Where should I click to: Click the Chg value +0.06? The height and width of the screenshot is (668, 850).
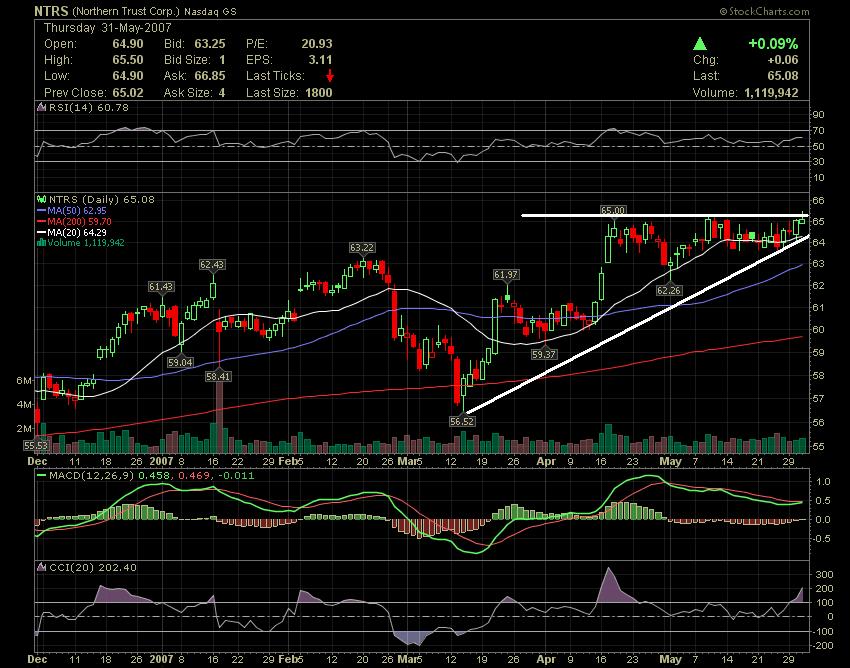(x=782, y=60)
